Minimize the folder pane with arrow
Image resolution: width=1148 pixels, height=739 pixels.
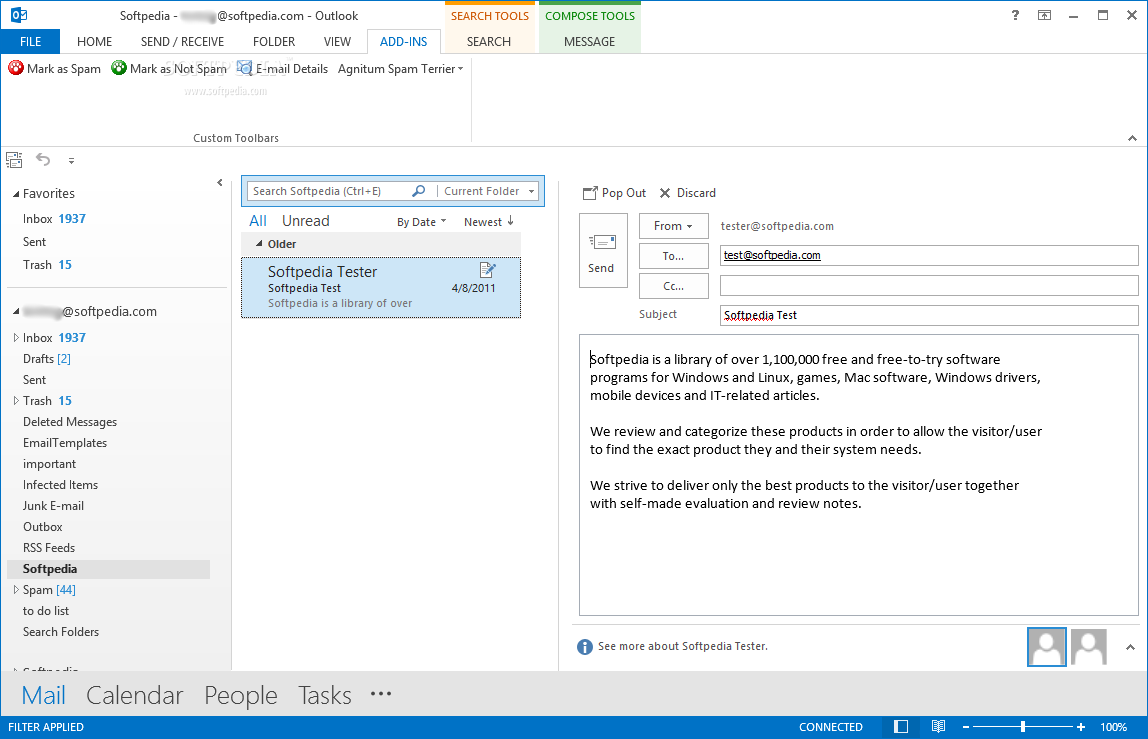pyautogui.click(x=220, y=183)
